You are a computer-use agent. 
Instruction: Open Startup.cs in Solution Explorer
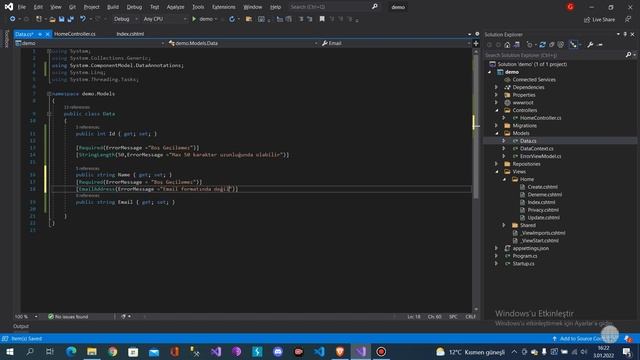(523, 264)
